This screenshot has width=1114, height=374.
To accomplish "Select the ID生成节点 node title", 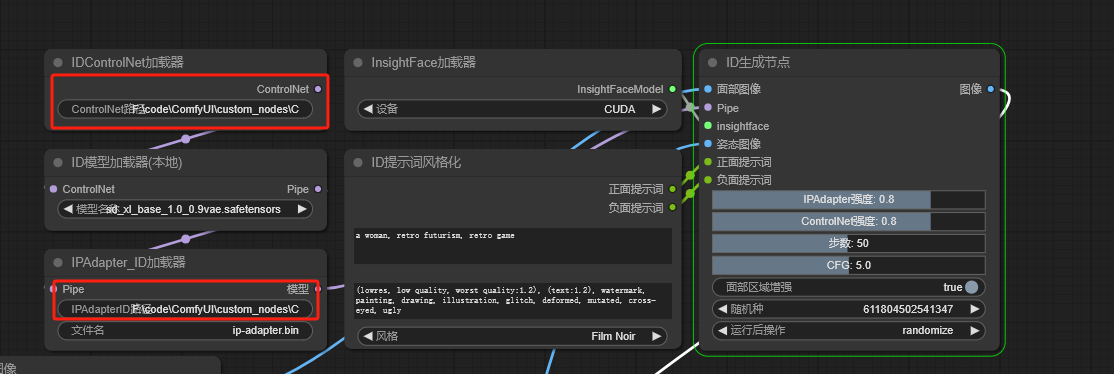I will click(758, 63).
